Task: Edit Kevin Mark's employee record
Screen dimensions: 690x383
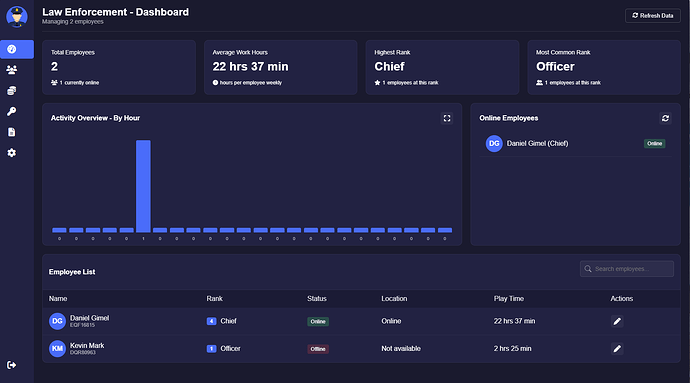Action: click(617, 349)
